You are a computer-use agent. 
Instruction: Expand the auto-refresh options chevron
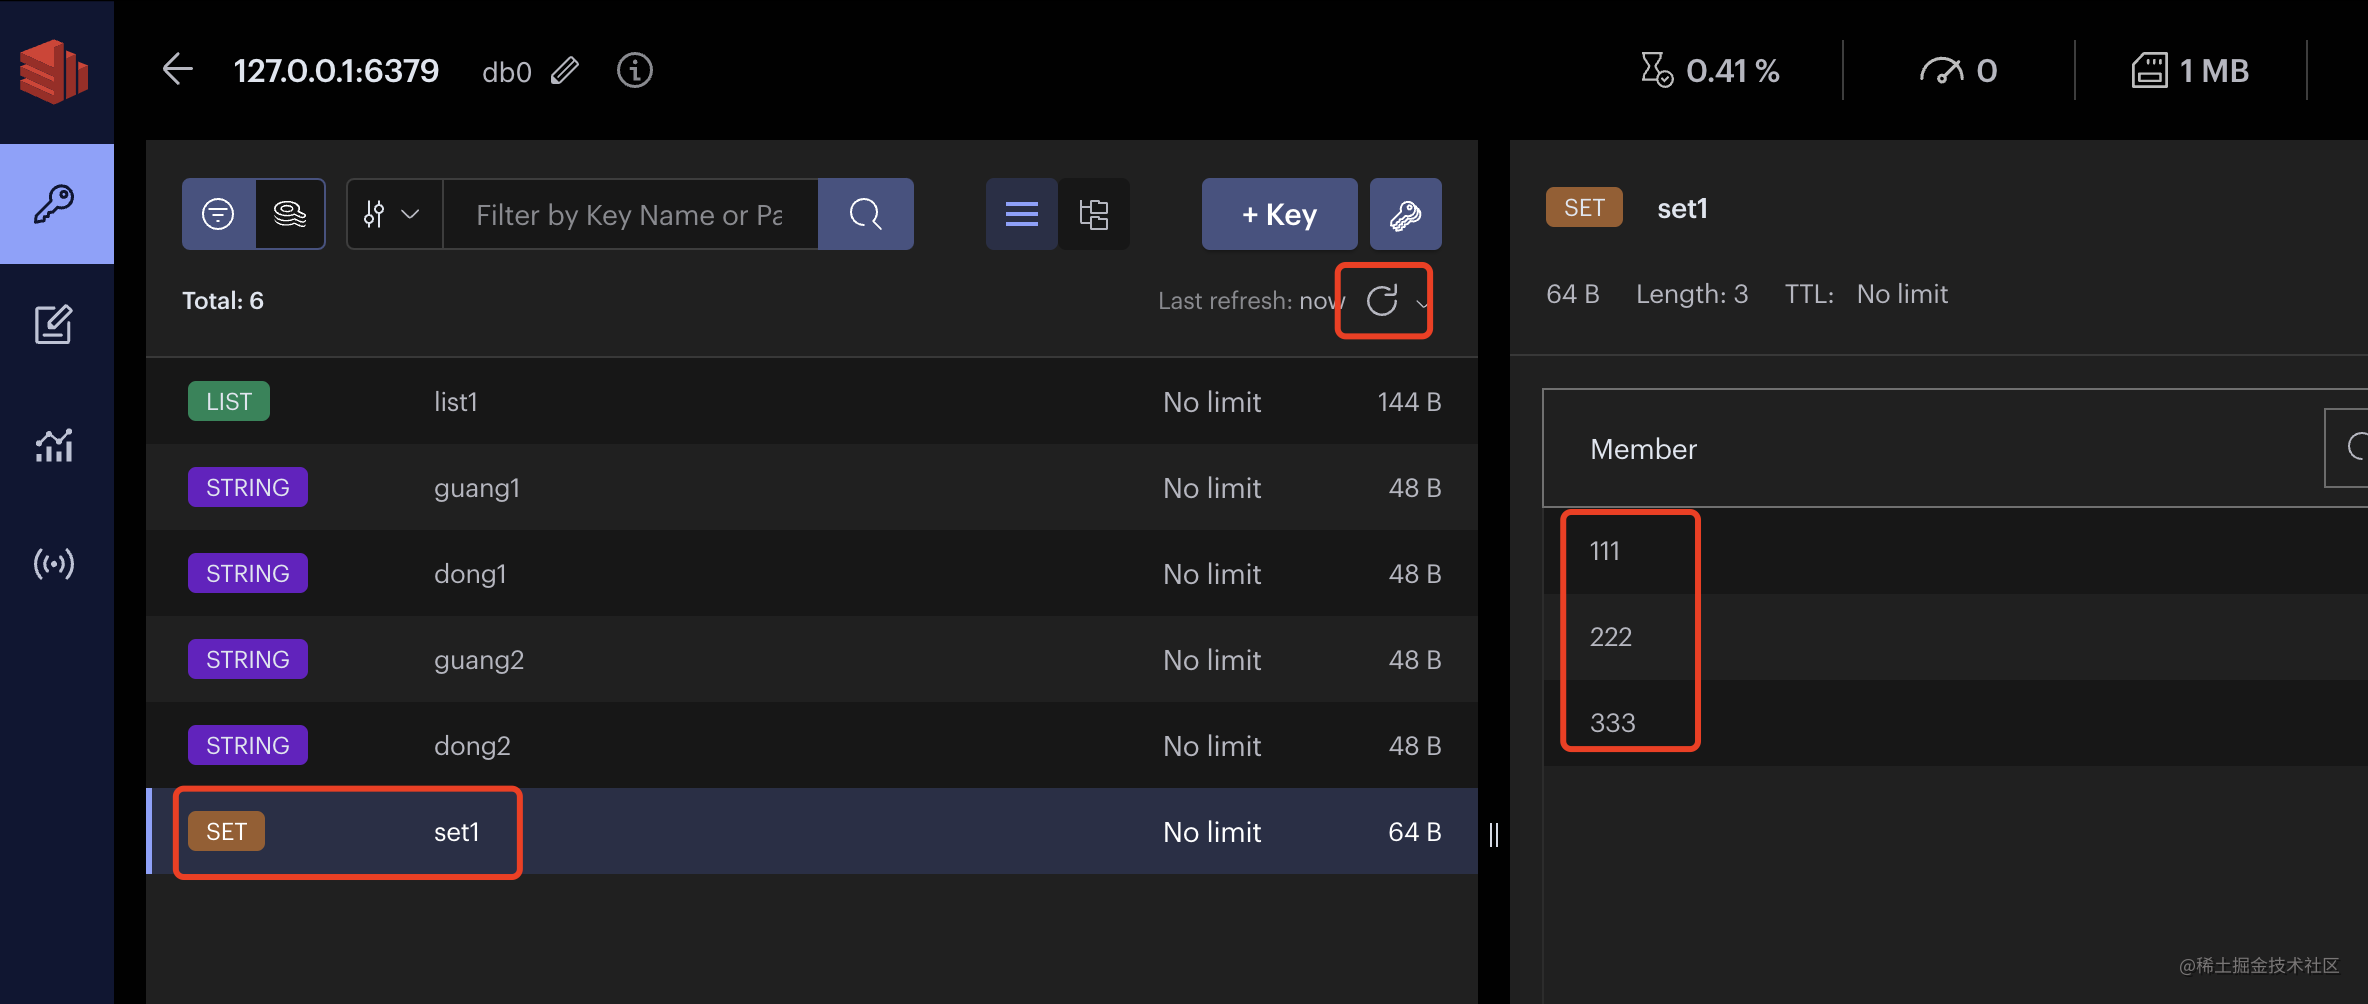pyautogui.click(x=1421, y=303)
